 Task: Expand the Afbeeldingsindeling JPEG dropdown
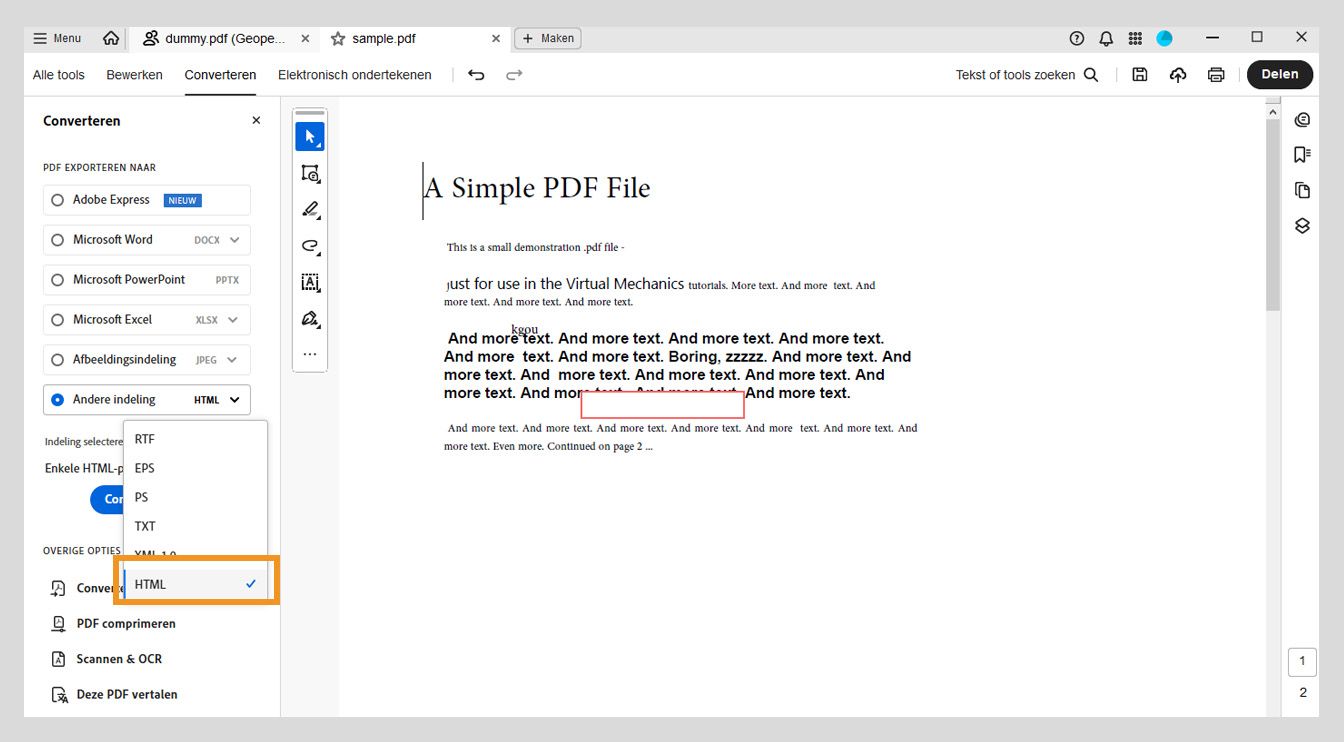[x=234, y=360]
